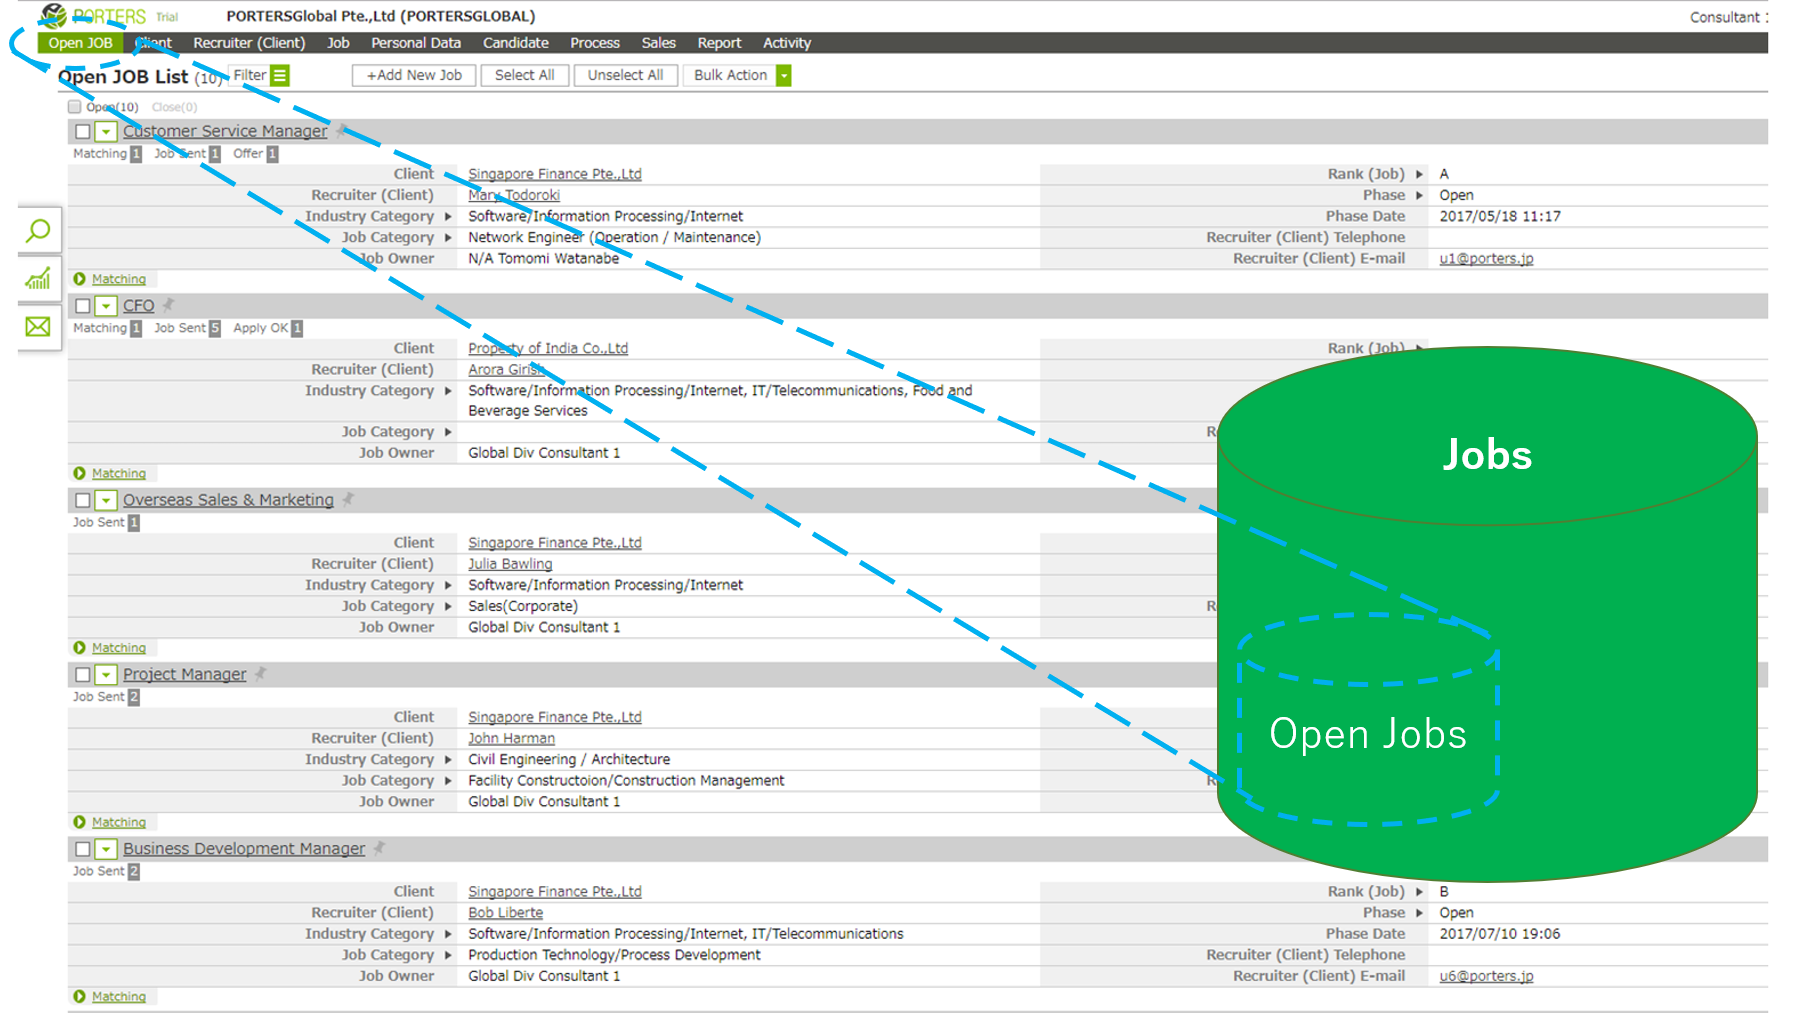Click the Job Sent count badge under CFO

click(x=214, y=328)
